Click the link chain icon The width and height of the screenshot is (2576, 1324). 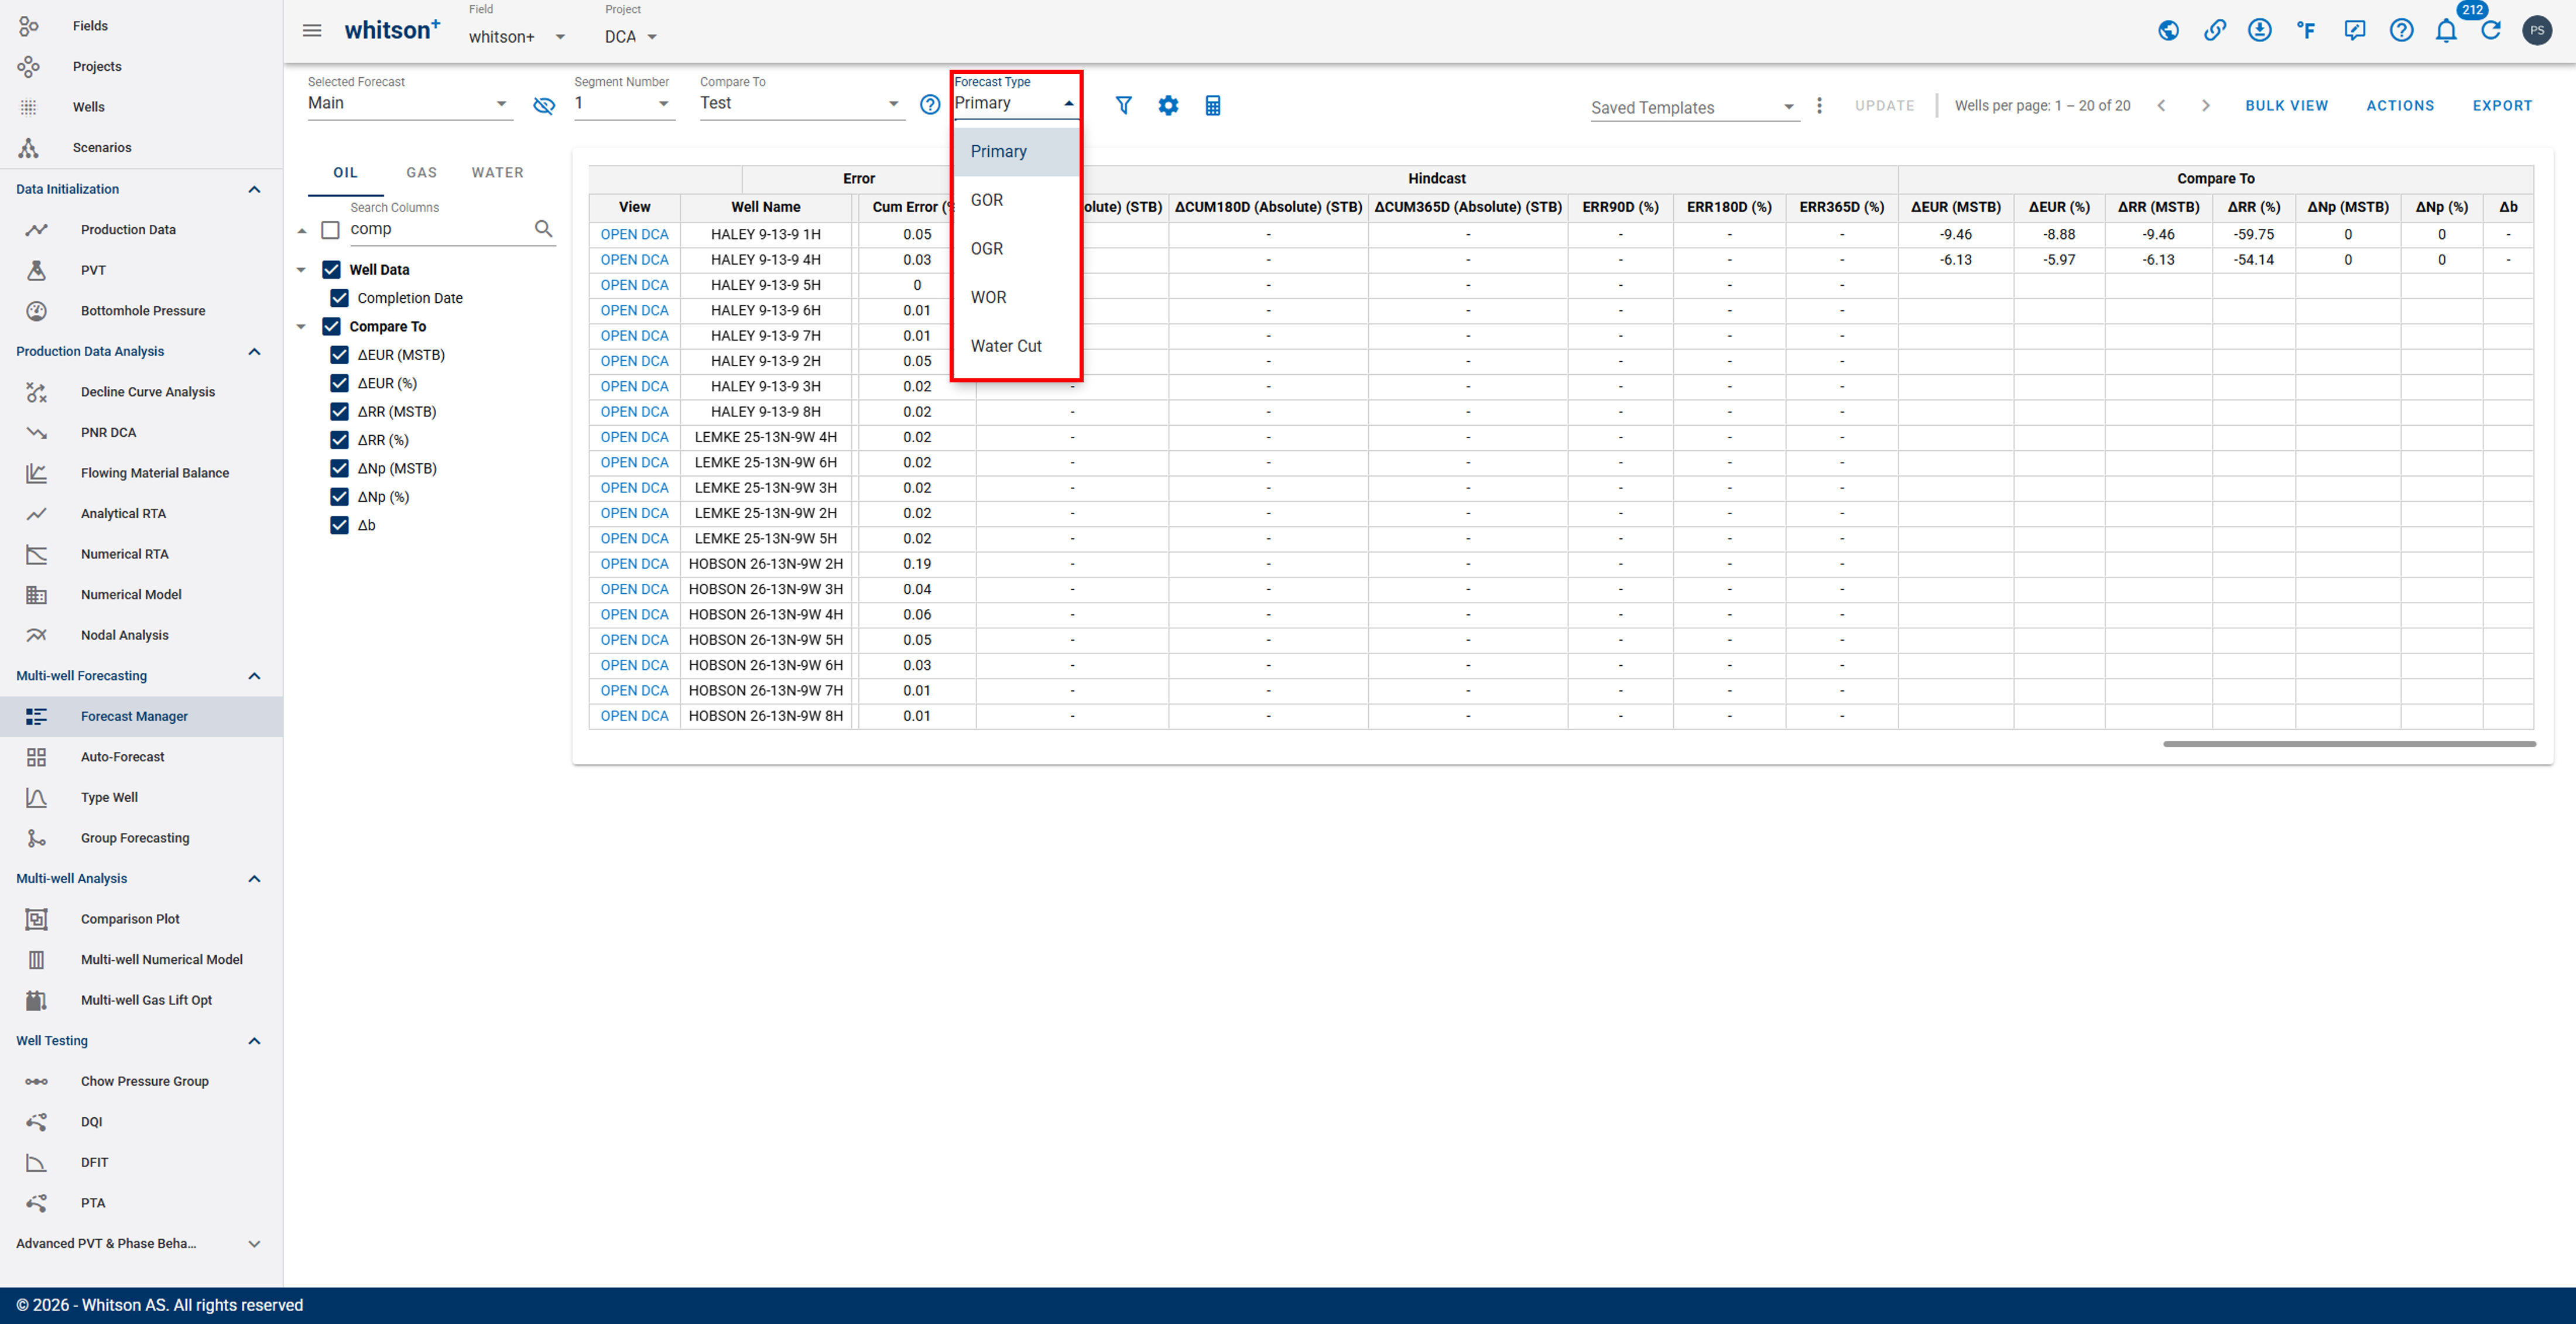click(x=2215, y=30)
